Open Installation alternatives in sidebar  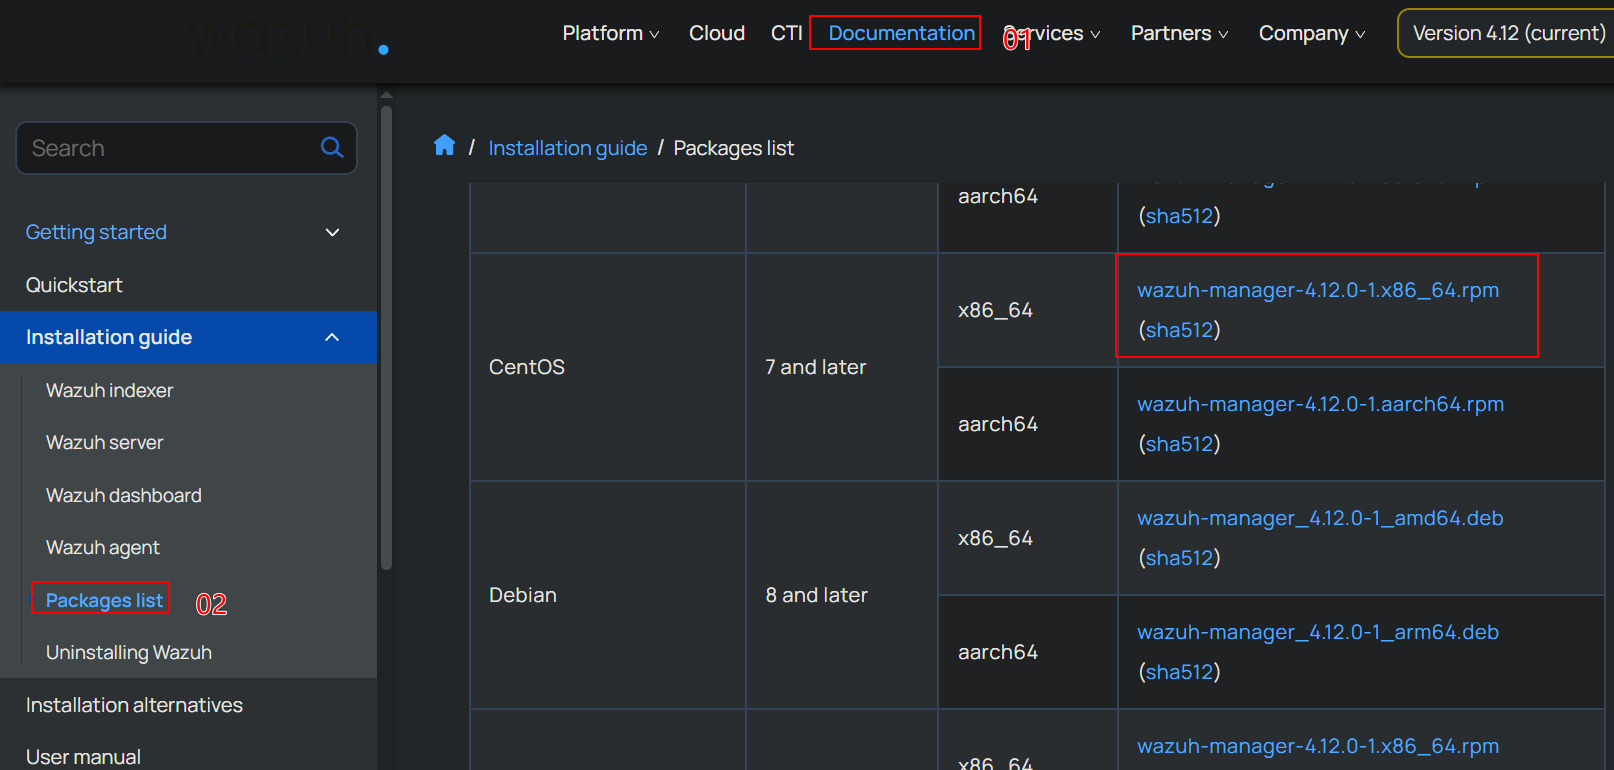[134, 705]
